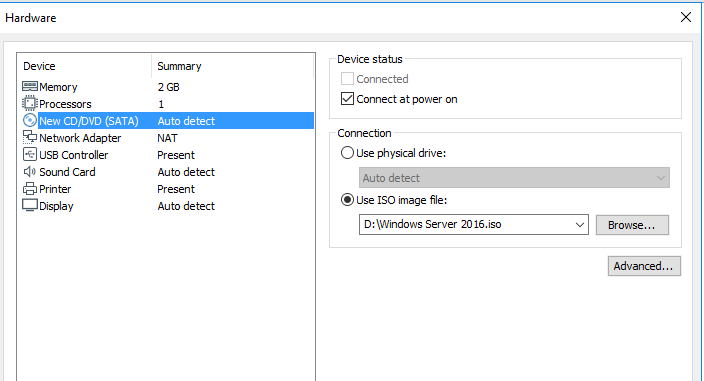The image size is (704, 381).
Task: Select Use physical drive radio button
Action: [x=347, y=153]
